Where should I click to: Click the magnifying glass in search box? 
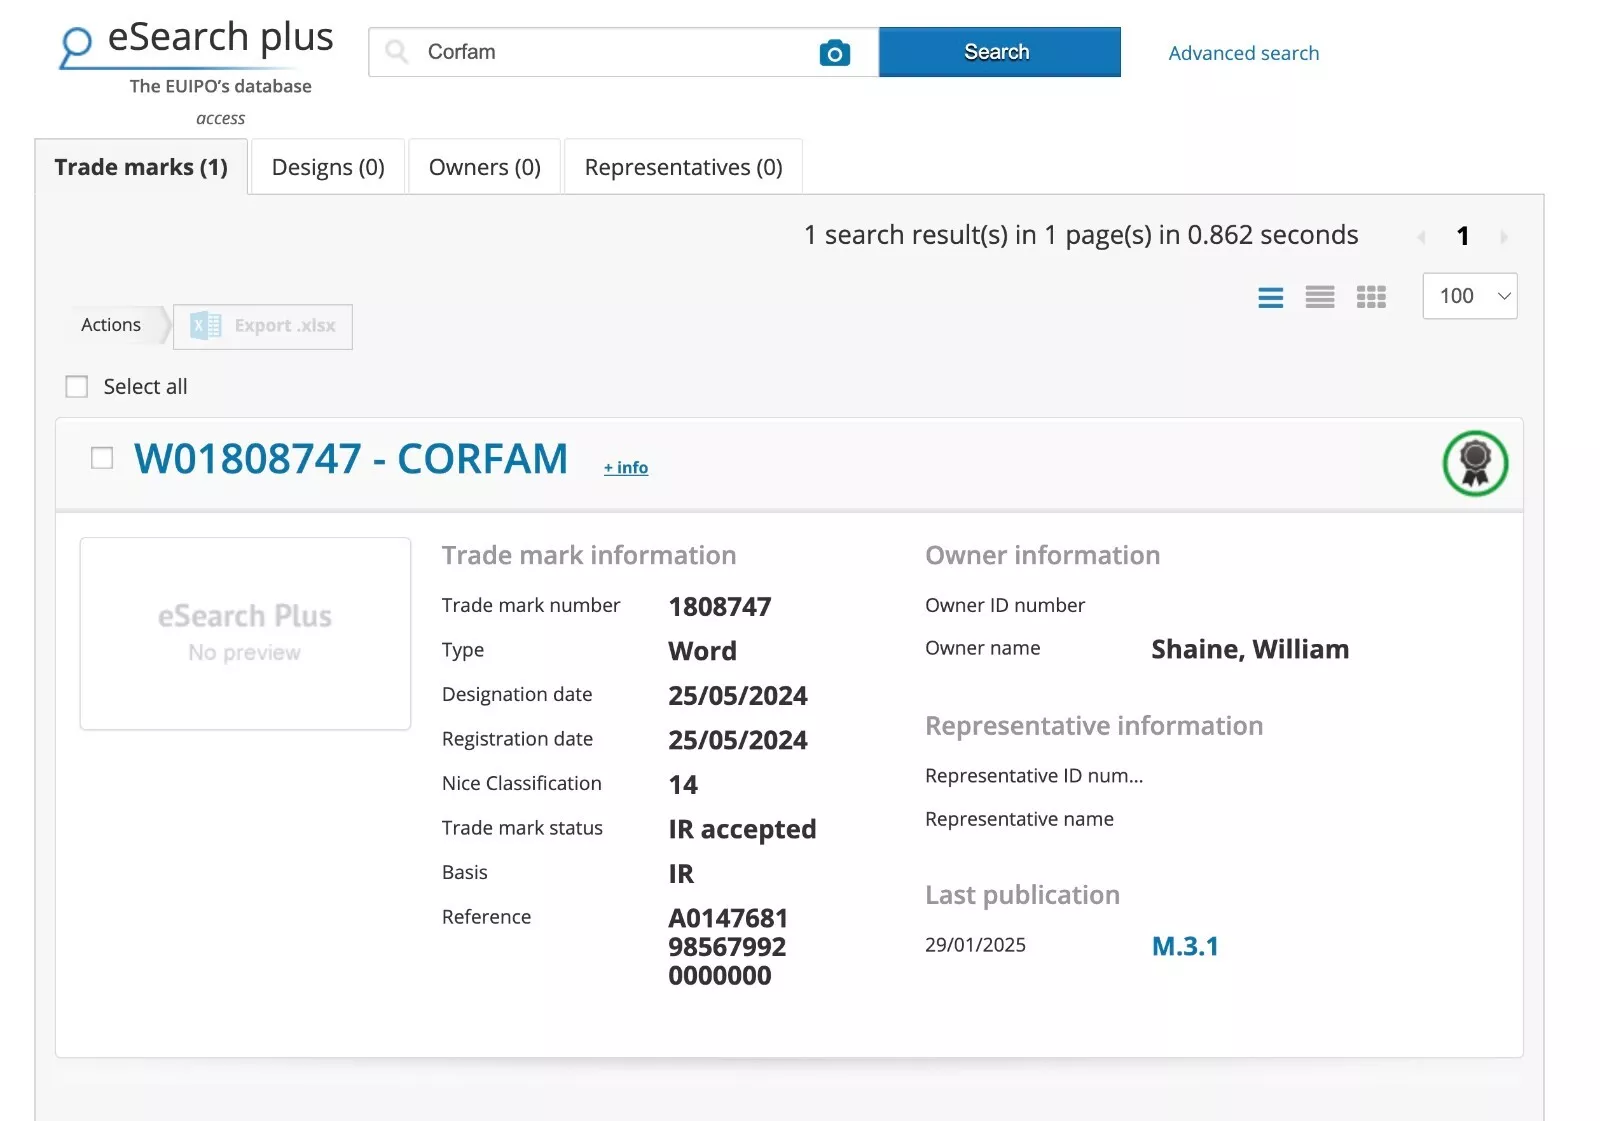tap(397, 52)
